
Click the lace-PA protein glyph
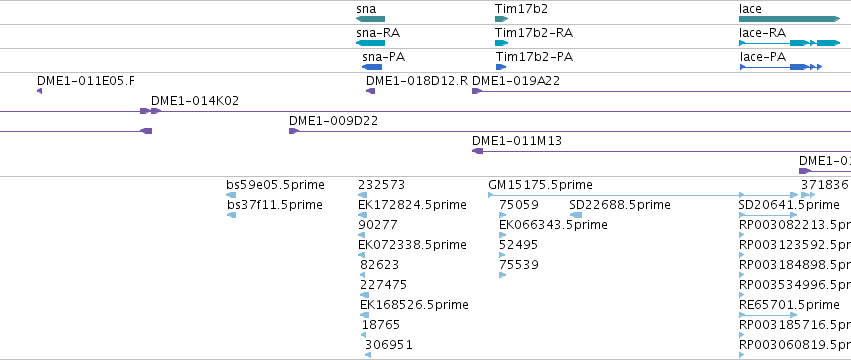point(781,67)
